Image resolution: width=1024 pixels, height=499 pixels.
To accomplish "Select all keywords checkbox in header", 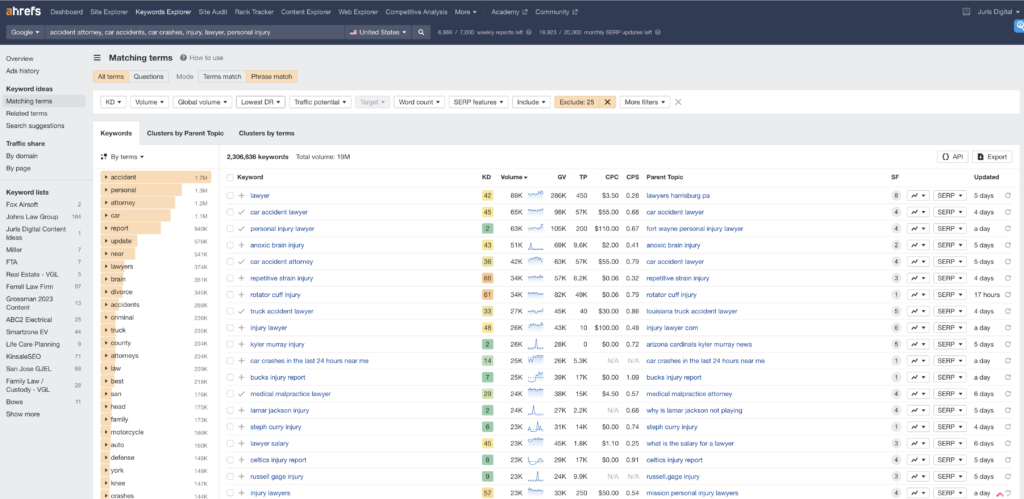I will 230,177.
